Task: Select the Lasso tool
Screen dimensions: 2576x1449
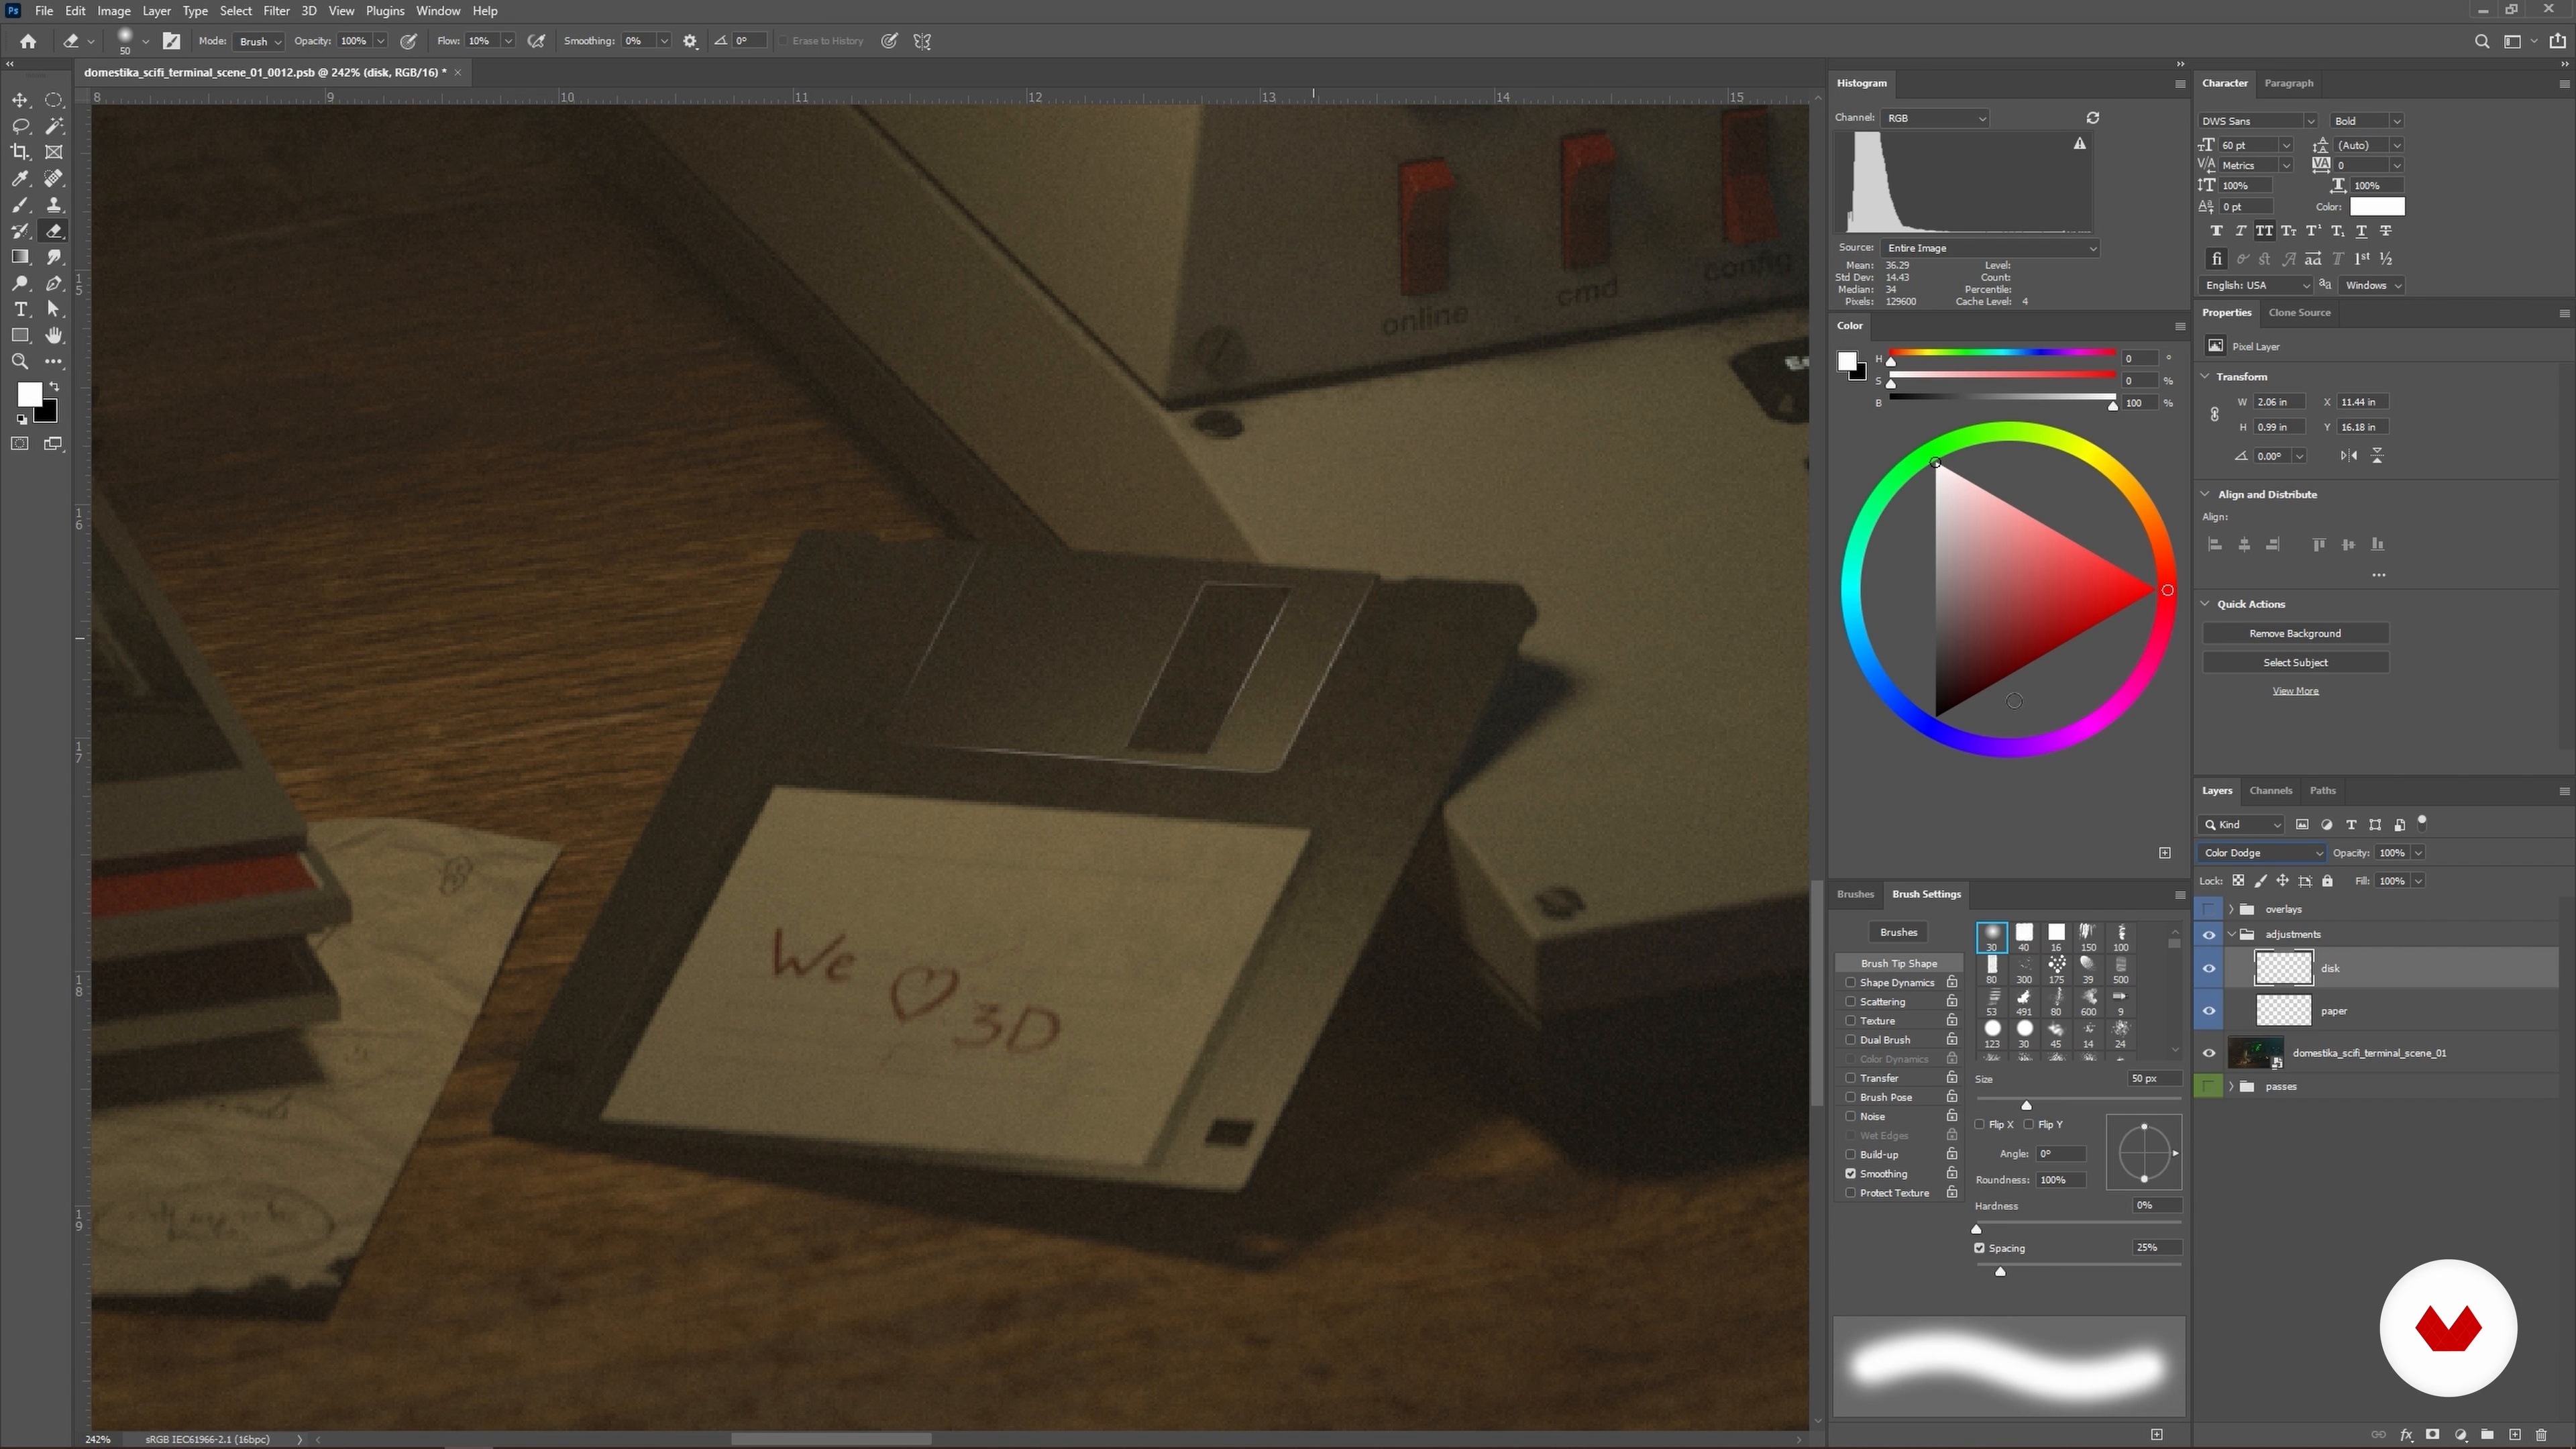Action: click(20, 126)
